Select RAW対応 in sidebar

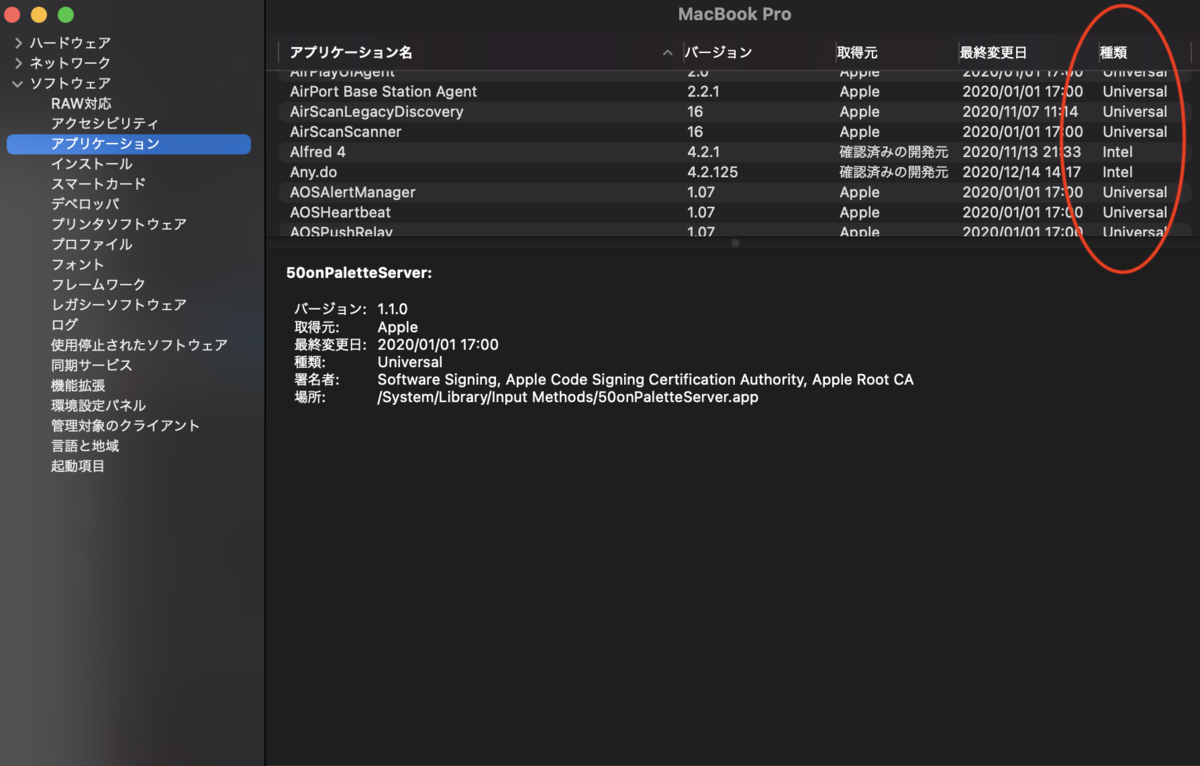[x=81, y=103]
